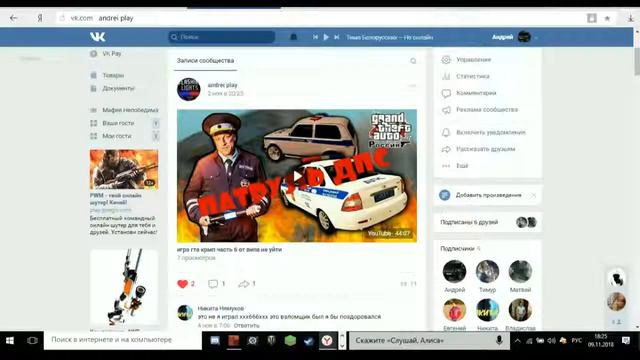Open subscriber Матвей avatar
Viewport: 640px width, 360px height.
(520, 271)
